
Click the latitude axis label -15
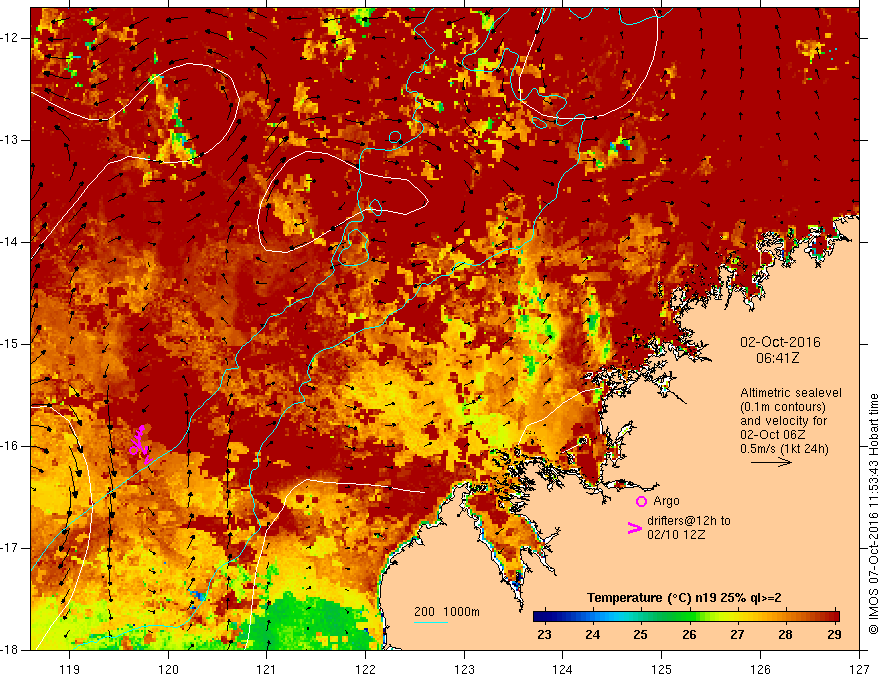tap(10, 344)
